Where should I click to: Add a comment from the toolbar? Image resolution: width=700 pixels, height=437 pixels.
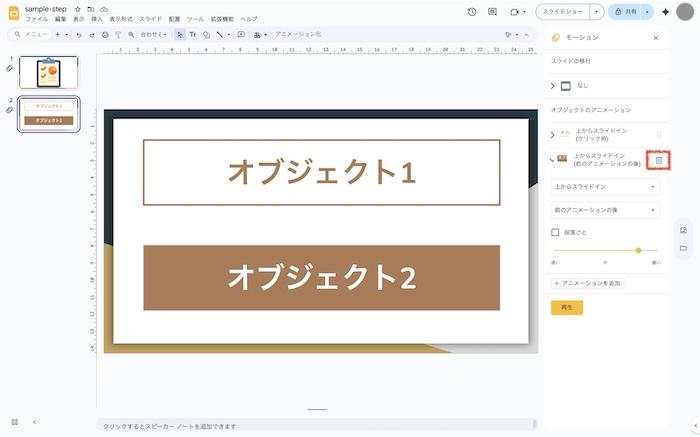click(241, 34)
